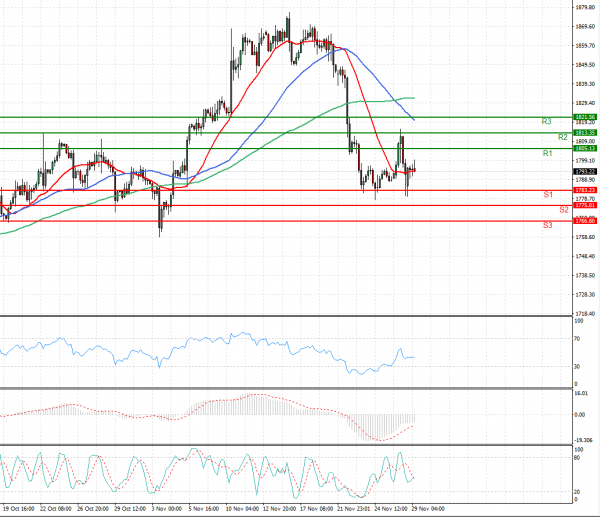Click the 21 Nov 23:01 date label
The image size is (600, 517).
pyautogui.click(x=354, y=509)
